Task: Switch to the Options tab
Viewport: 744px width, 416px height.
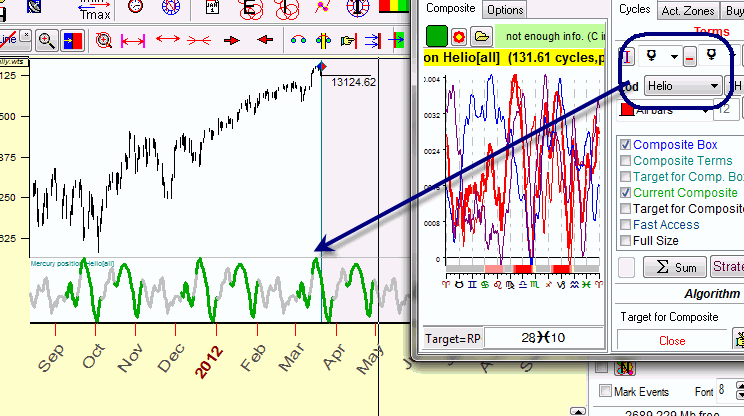Action: (x=505, y=10)
